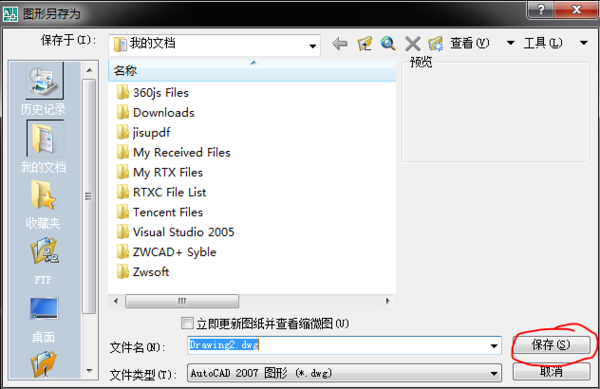Select the Visual Studio 2005 folder
This screenshot has height=389, width=600.
tap(175, 232)
